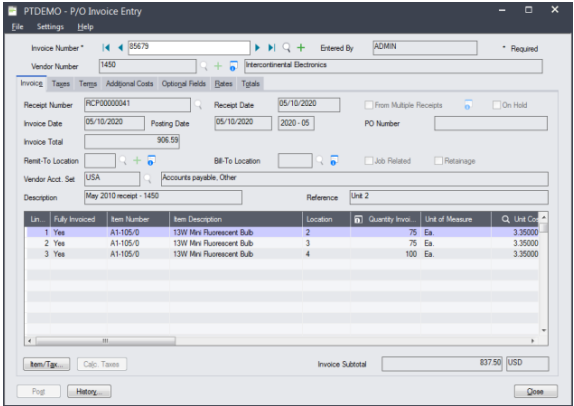Toggle the On Hold checkbox
574x406 pixels.
click(496, 105)
